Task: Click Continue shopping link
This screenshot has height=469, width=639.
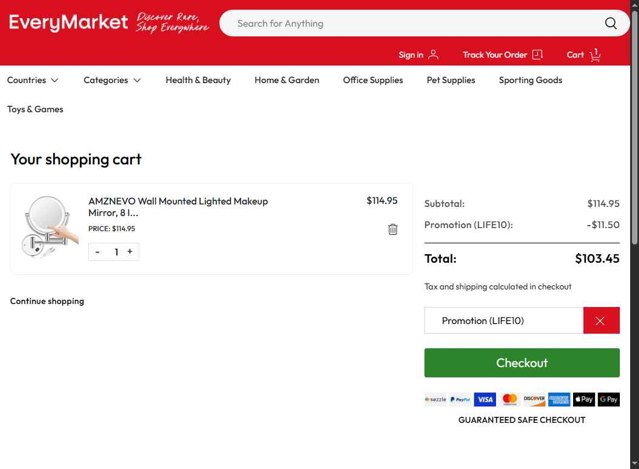Action: tap(47, 301)
